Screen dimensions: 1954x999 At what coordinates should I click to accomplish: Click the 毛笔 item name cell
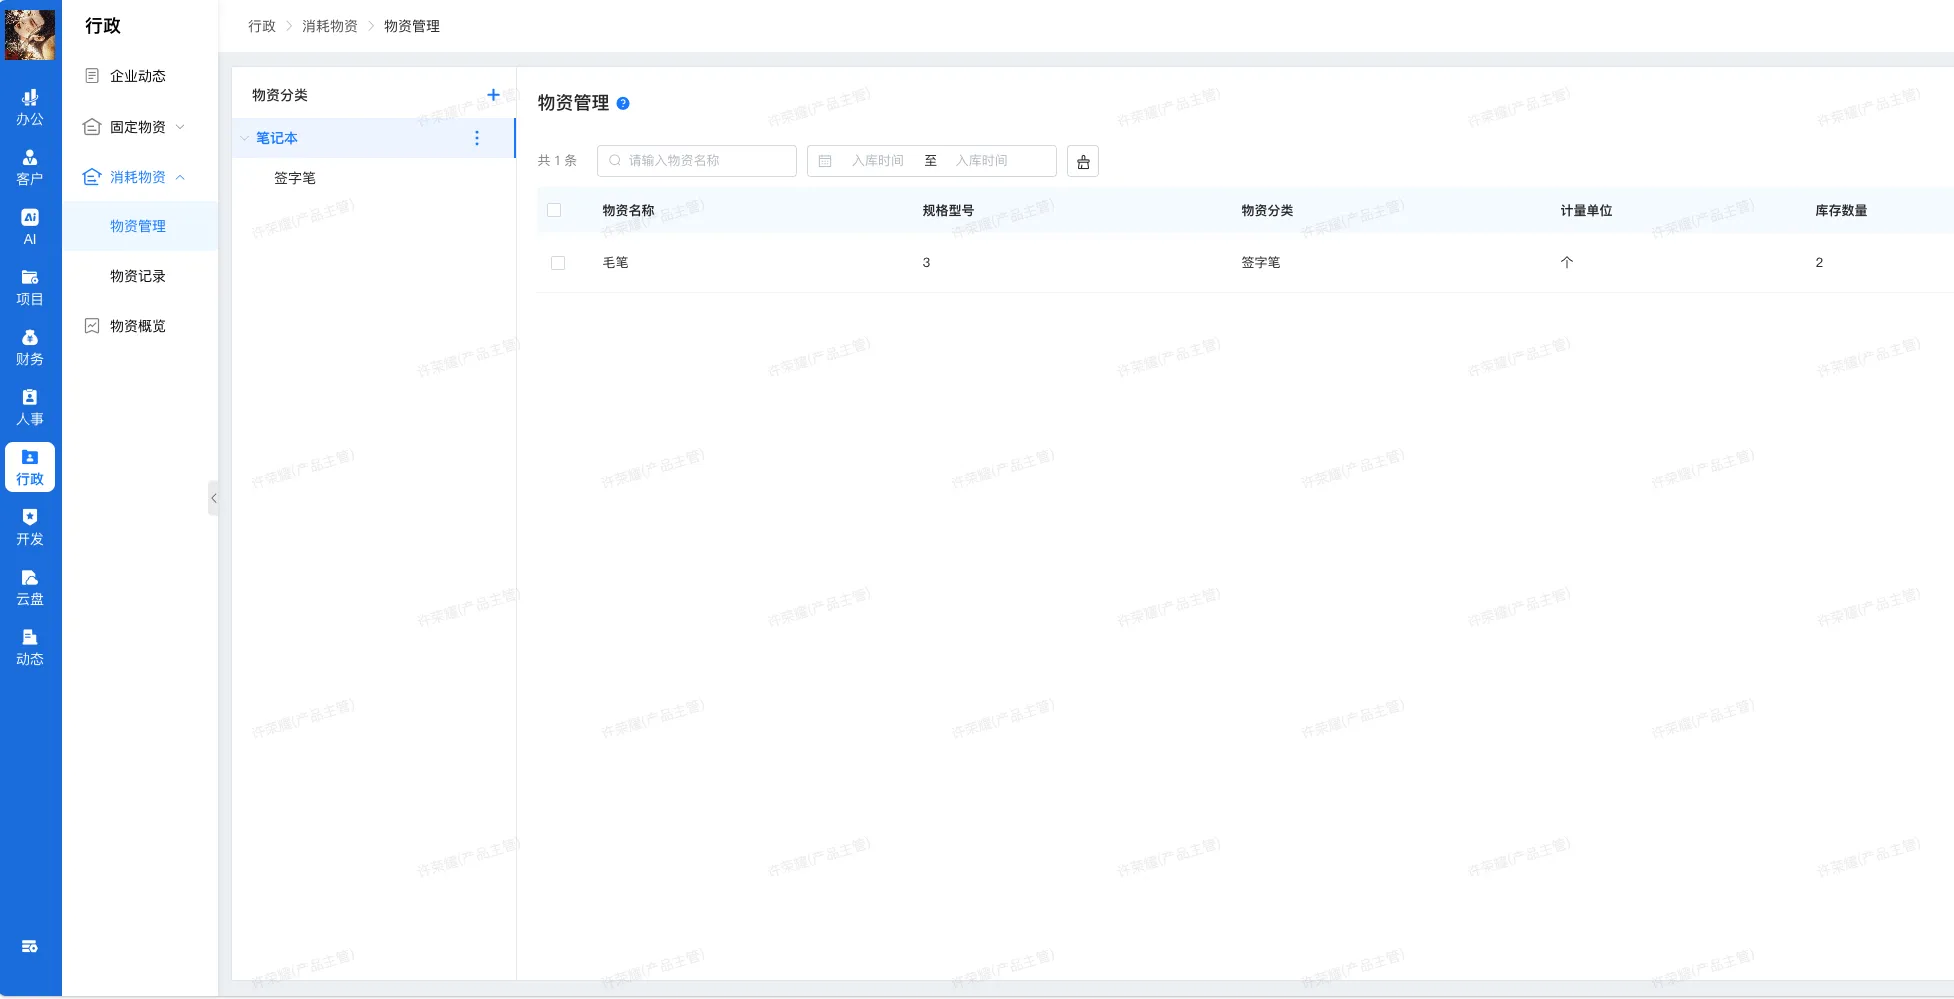pyautogui.click(x=615, y=263)
